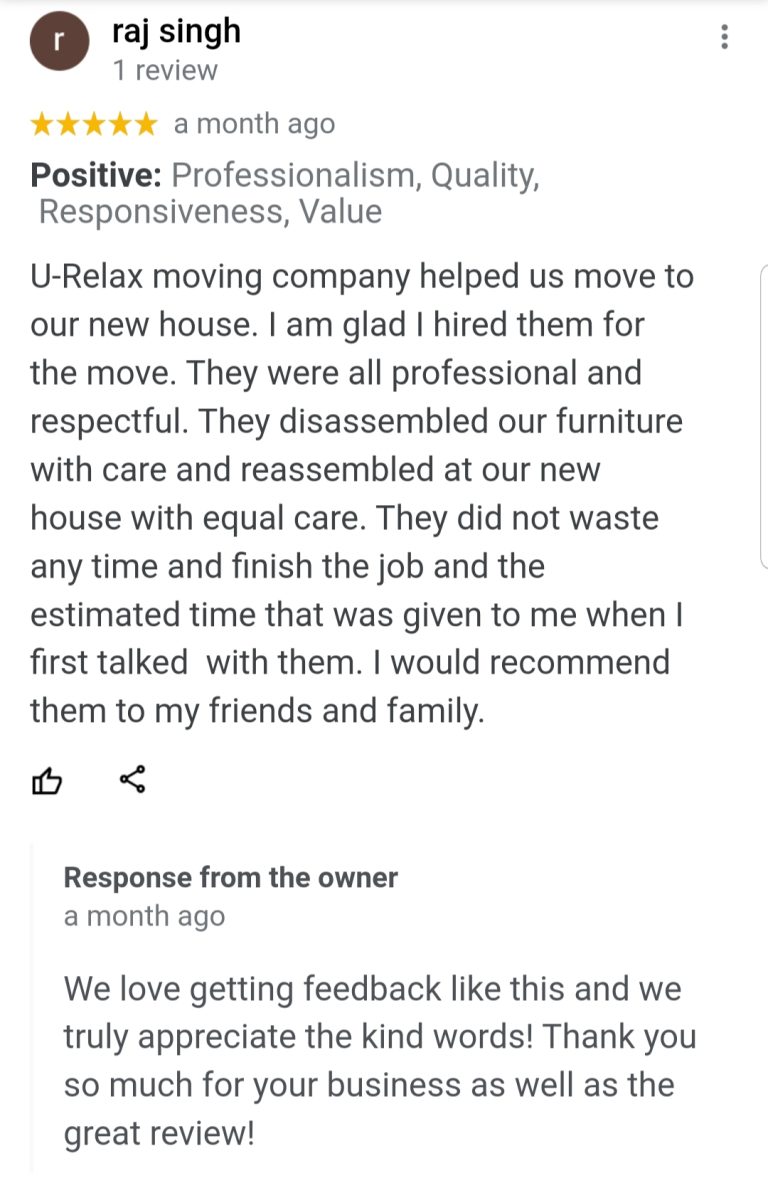
Task: View the reviewer's 1 review count
Action: click(164, 71)
